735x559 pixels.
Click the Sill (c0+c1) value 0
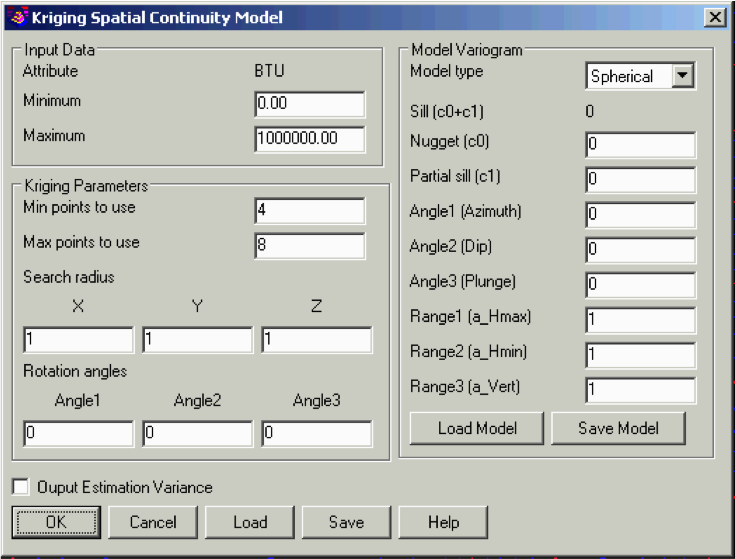pyautogui.click(x=590, y=111)
